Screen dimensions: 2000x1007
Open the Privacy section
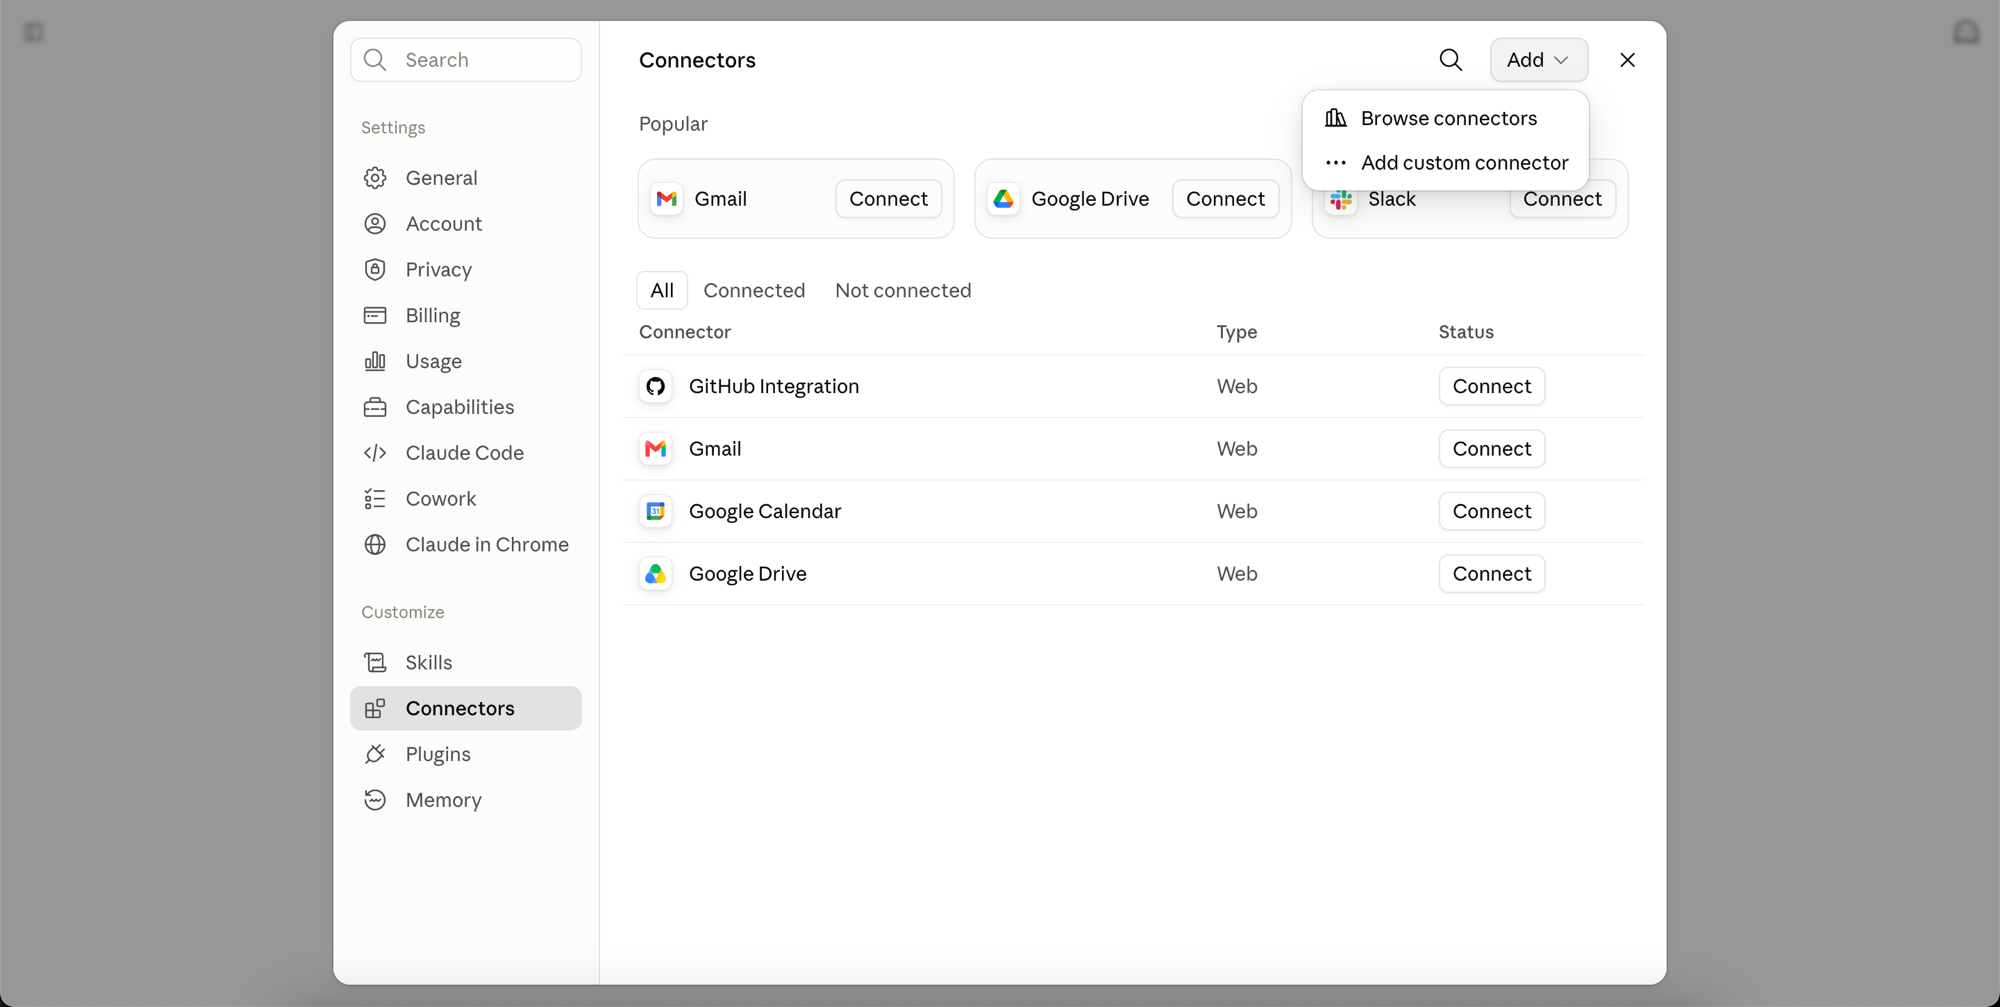click(466, 270)
